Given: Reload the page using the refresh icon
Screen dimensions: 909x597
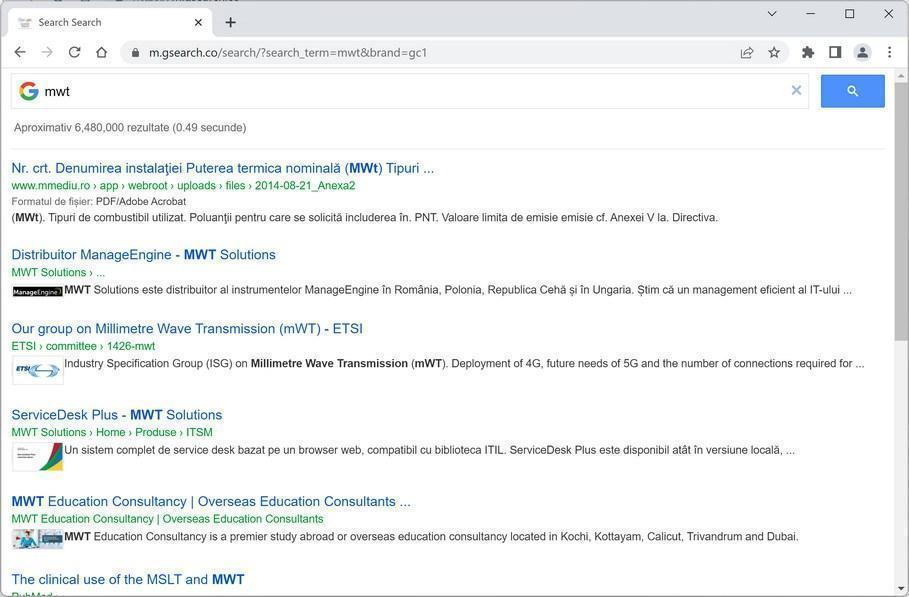Looking at the screenshot, I should tap(74, 52).
